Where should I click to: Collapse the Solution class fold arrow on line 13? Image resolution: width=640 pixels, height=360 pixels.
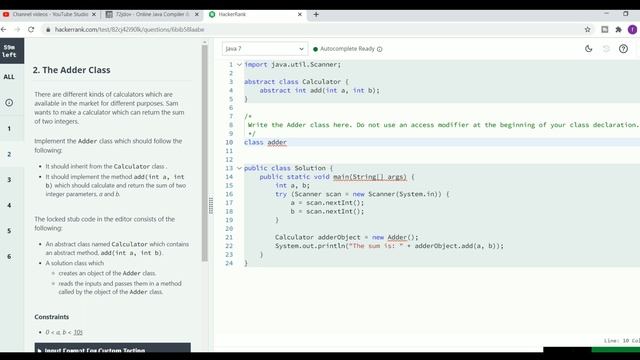(x=240, y=168)
